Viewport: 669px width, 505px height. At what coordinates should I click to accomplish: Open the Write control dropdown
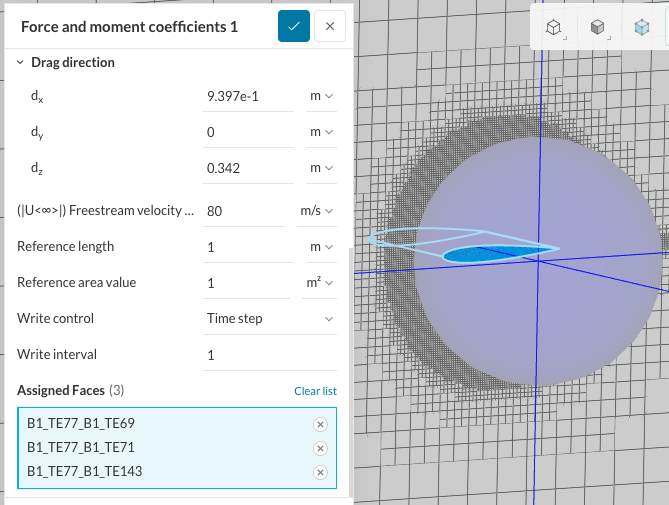pyautogui.click(x=269, y=319)
